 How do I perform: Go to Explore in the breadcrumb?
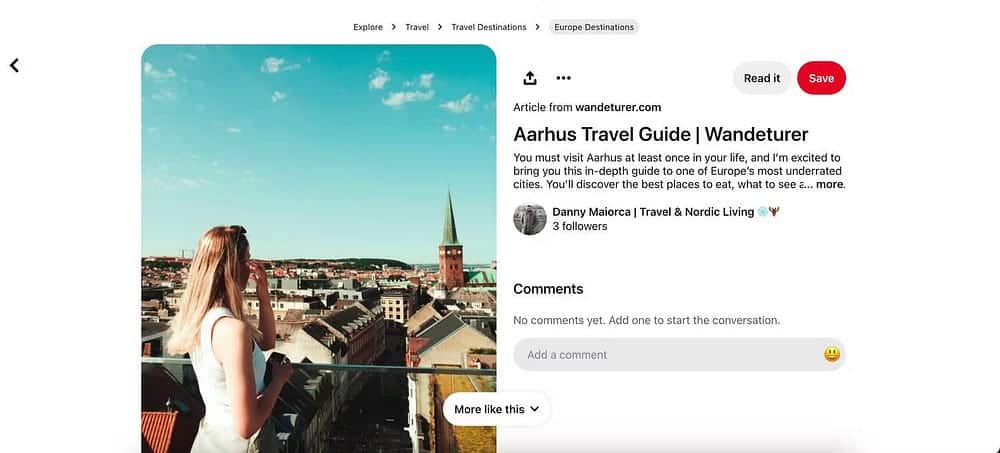click(368, 27)
